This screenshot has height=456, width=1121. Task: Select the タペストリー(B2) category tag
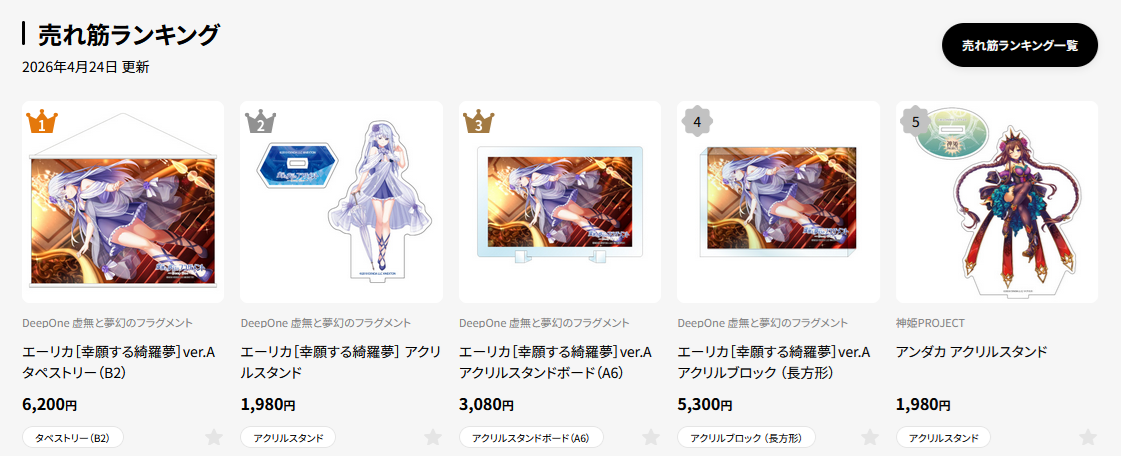[73, 437]
